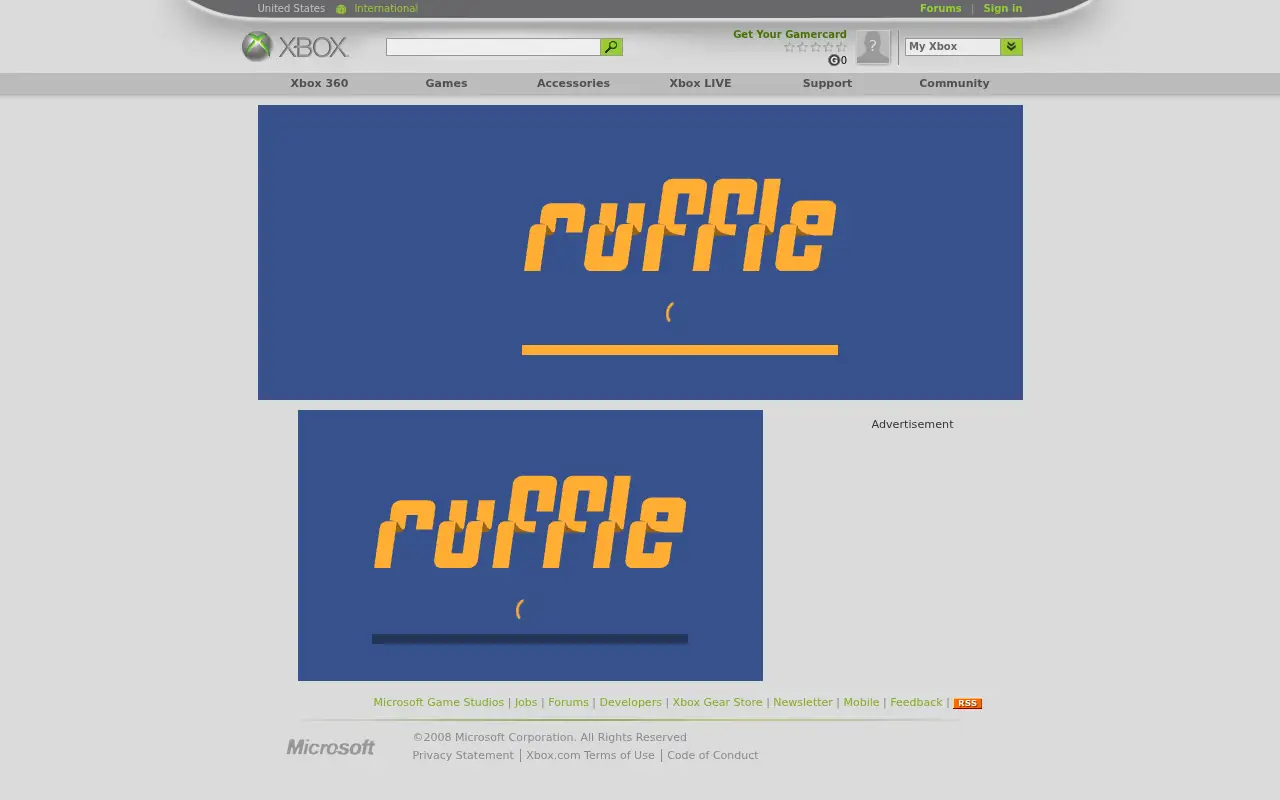This screenshot has height=800, width=1280.
Task: Click the Xbox logo
Action: coord(295,46)
